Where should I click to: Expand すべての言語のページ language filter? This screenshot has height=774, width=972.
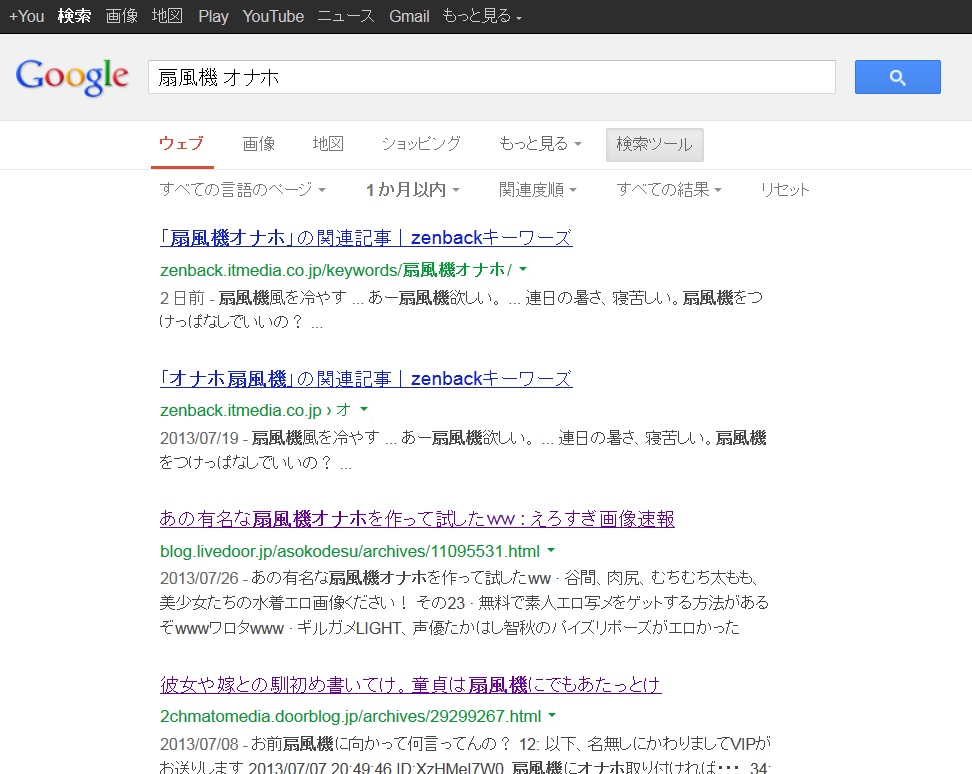pyautogui.click(x=243, y=189)
